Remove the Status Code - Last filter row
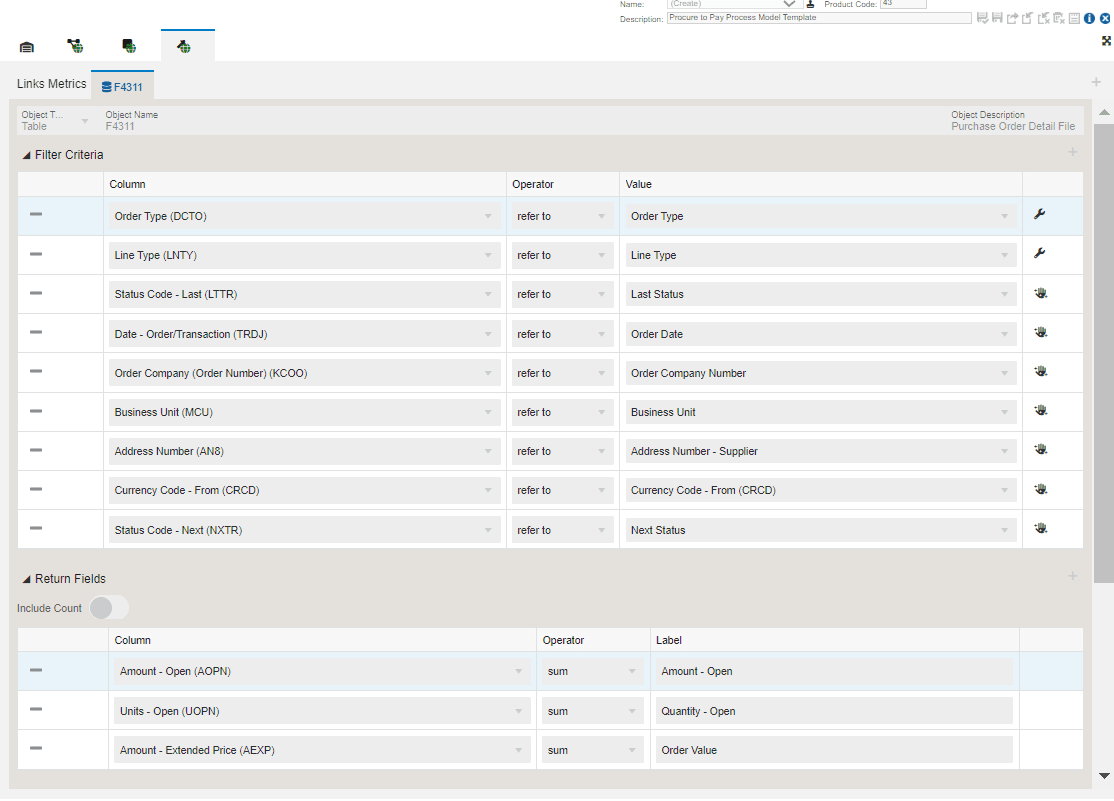The image size is (1114, 801). (x=36, y=293)
